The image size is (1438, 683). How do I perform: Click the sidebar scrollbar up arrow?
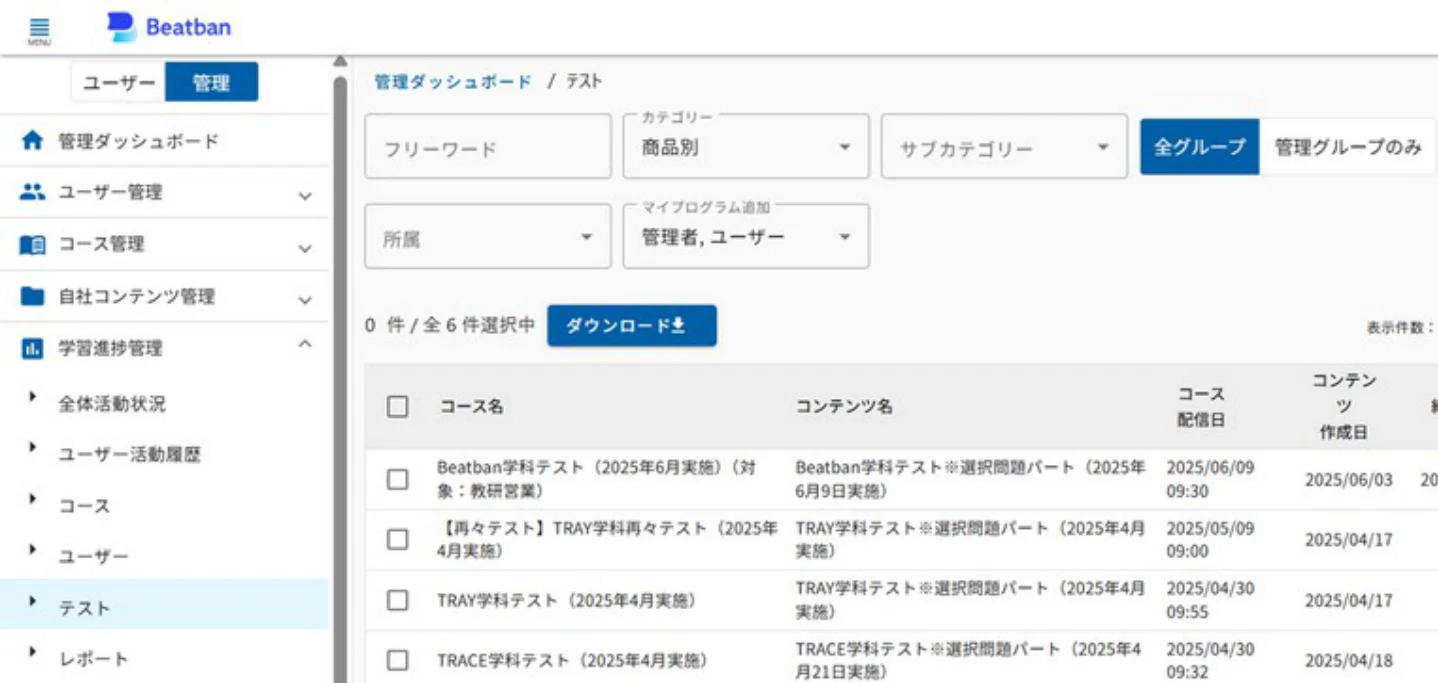click(340, 61)
